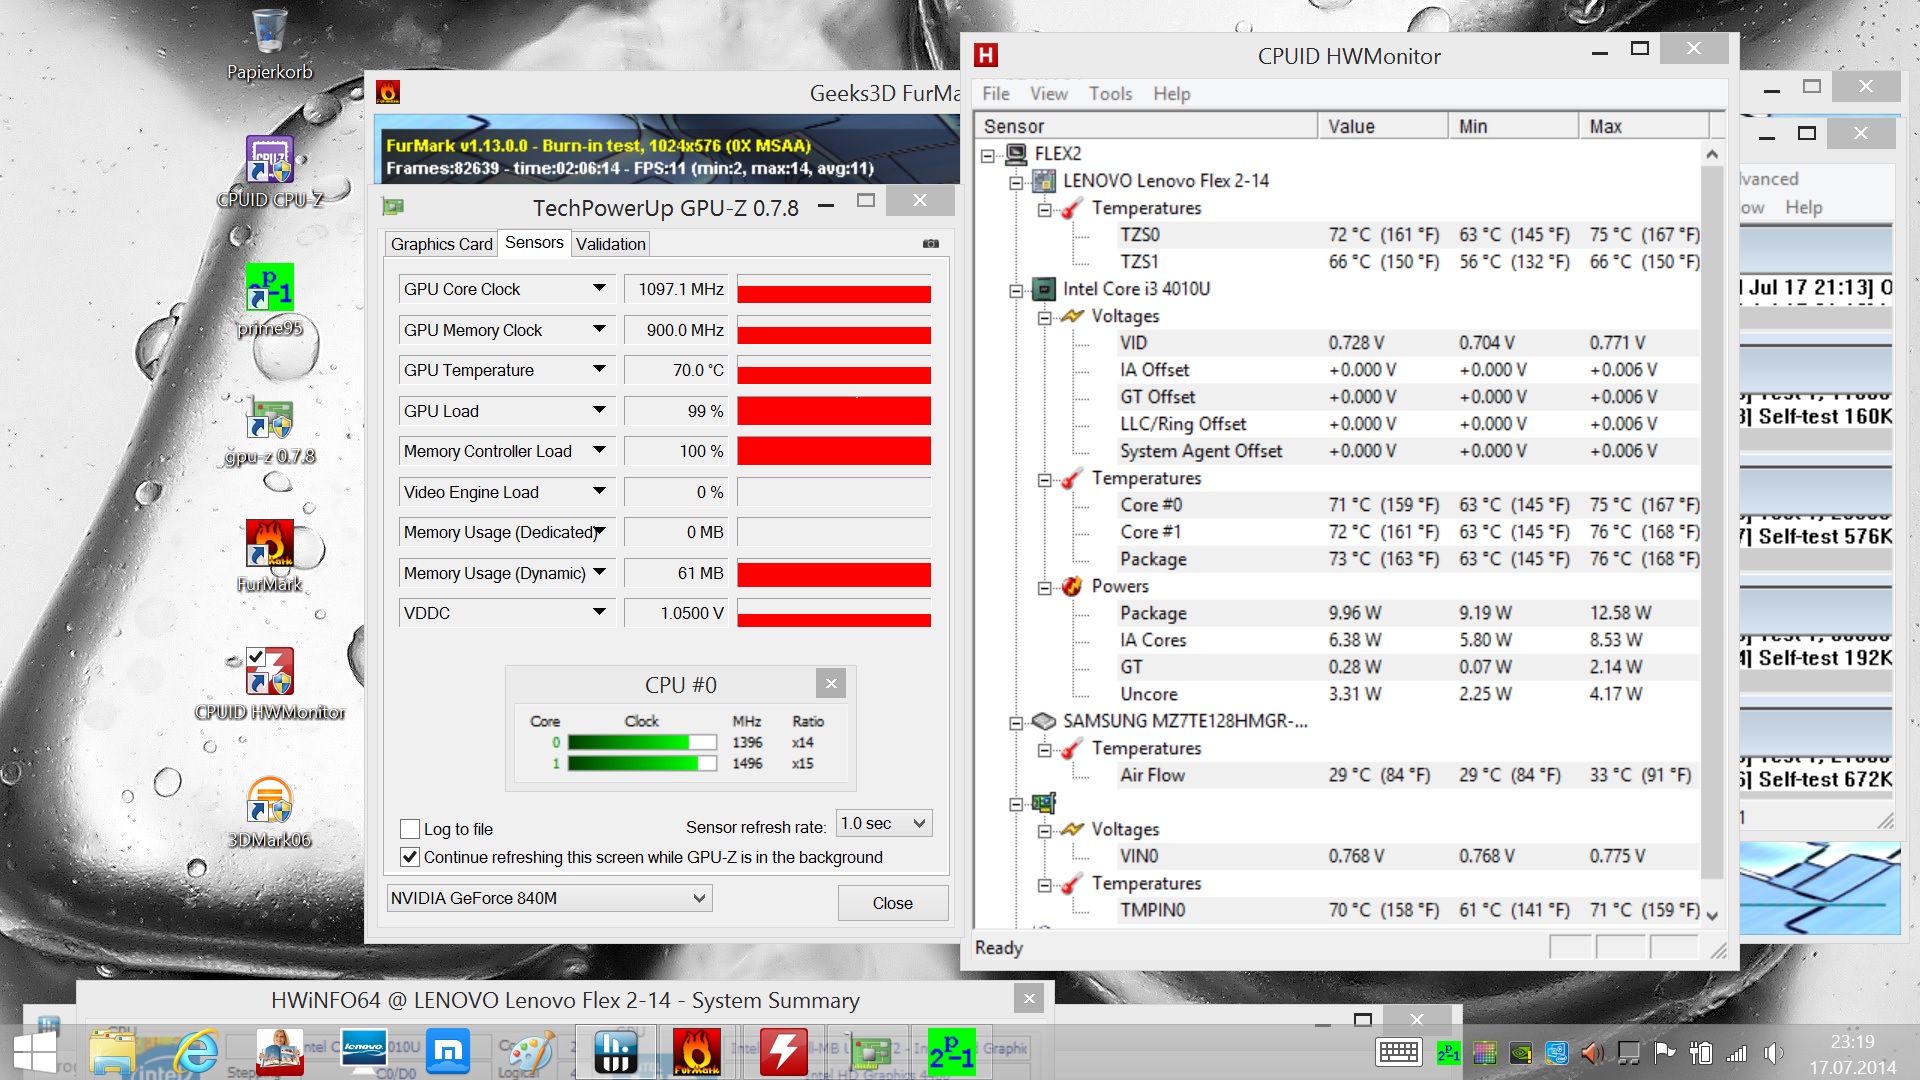The height and width of the screenshot is (1080, 1920).
Task: Switch to the Graphics Card tab
Action: [x=441, y=244]
